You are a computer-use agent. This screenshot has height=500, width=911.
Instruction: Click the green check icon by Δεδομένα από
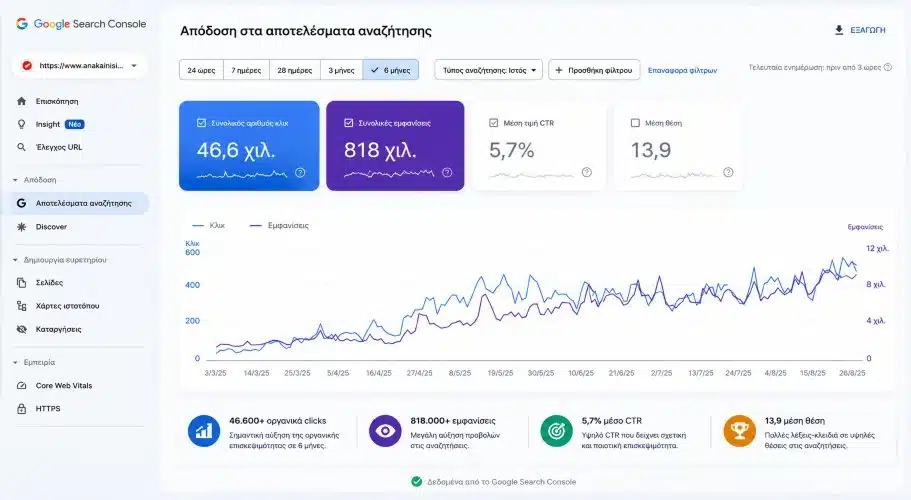tap(417, 481)
